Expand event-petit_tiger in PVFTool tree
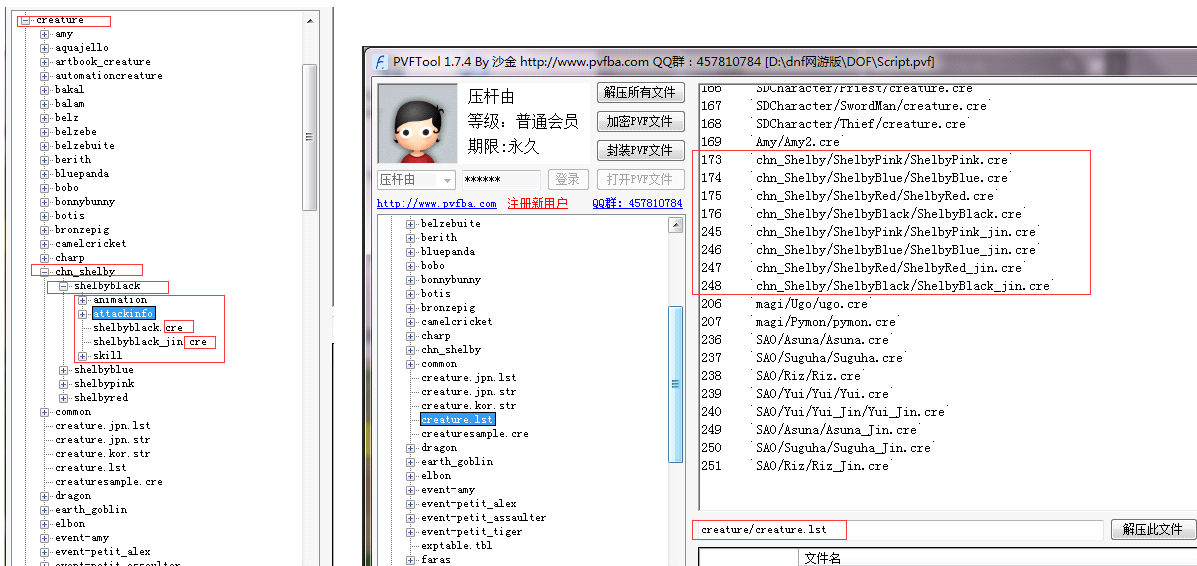 tap(411, 532)
